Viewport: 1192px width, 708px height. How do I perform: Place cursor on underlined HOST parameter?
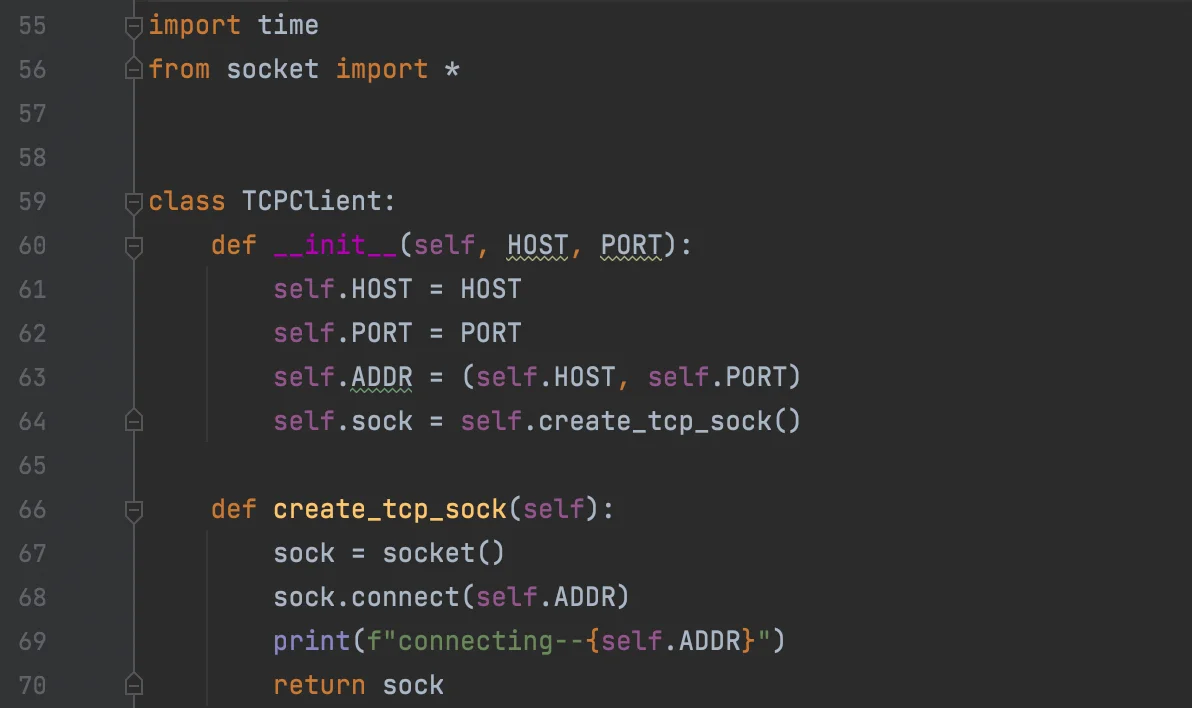(537, 246)
